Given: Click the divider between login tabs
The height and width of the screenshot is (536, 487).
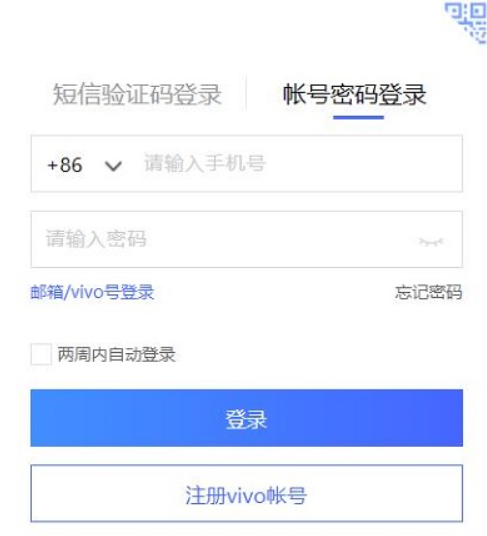Looking at the screenshot, I should click(x=246, y=94).
